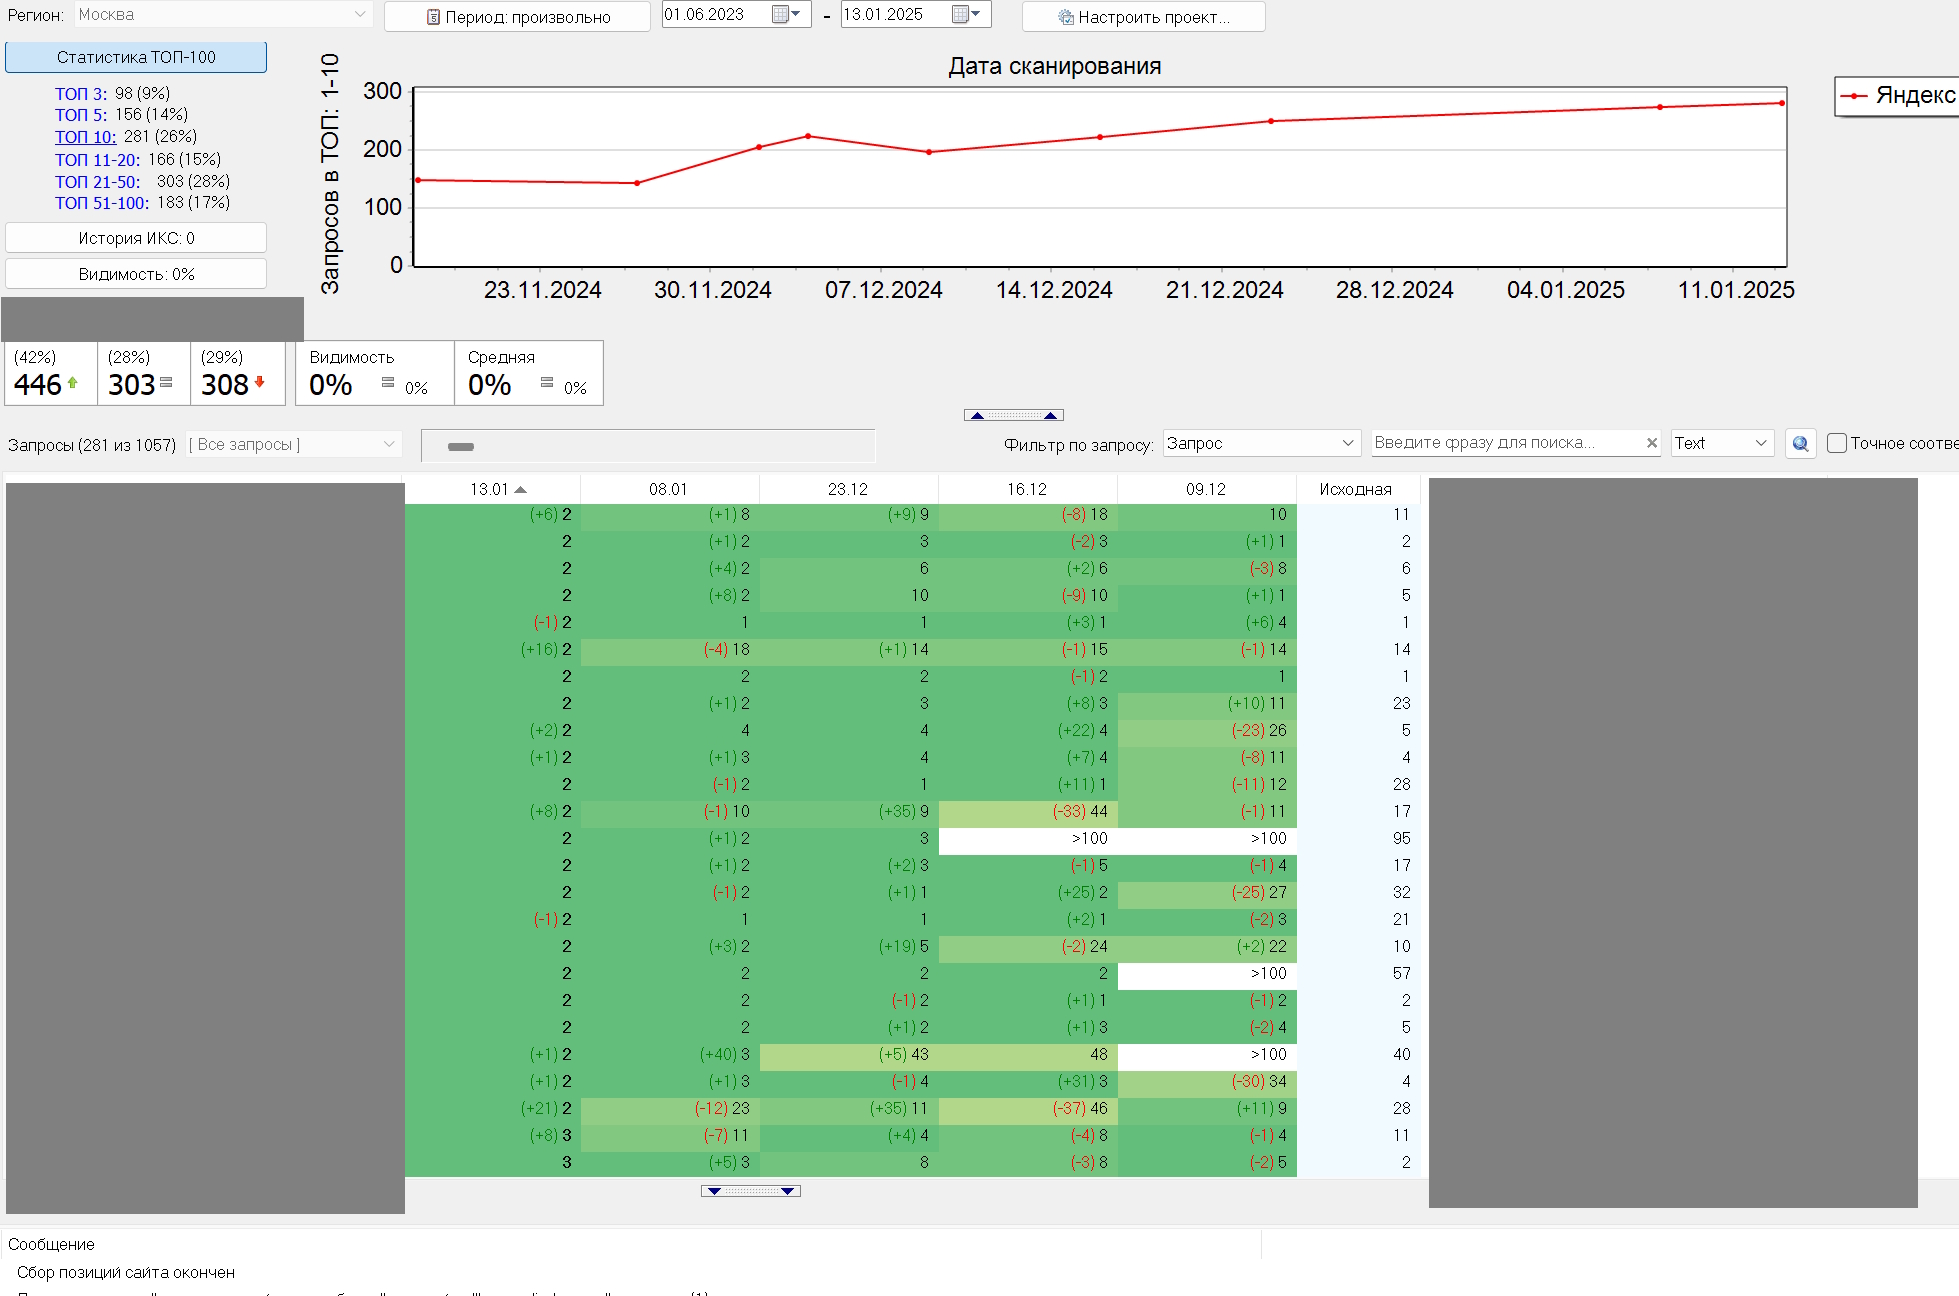Viewport: 1959px width, 1296px height.
Task: Click the Яндекс legend entry on chart
Action: 1897,96
